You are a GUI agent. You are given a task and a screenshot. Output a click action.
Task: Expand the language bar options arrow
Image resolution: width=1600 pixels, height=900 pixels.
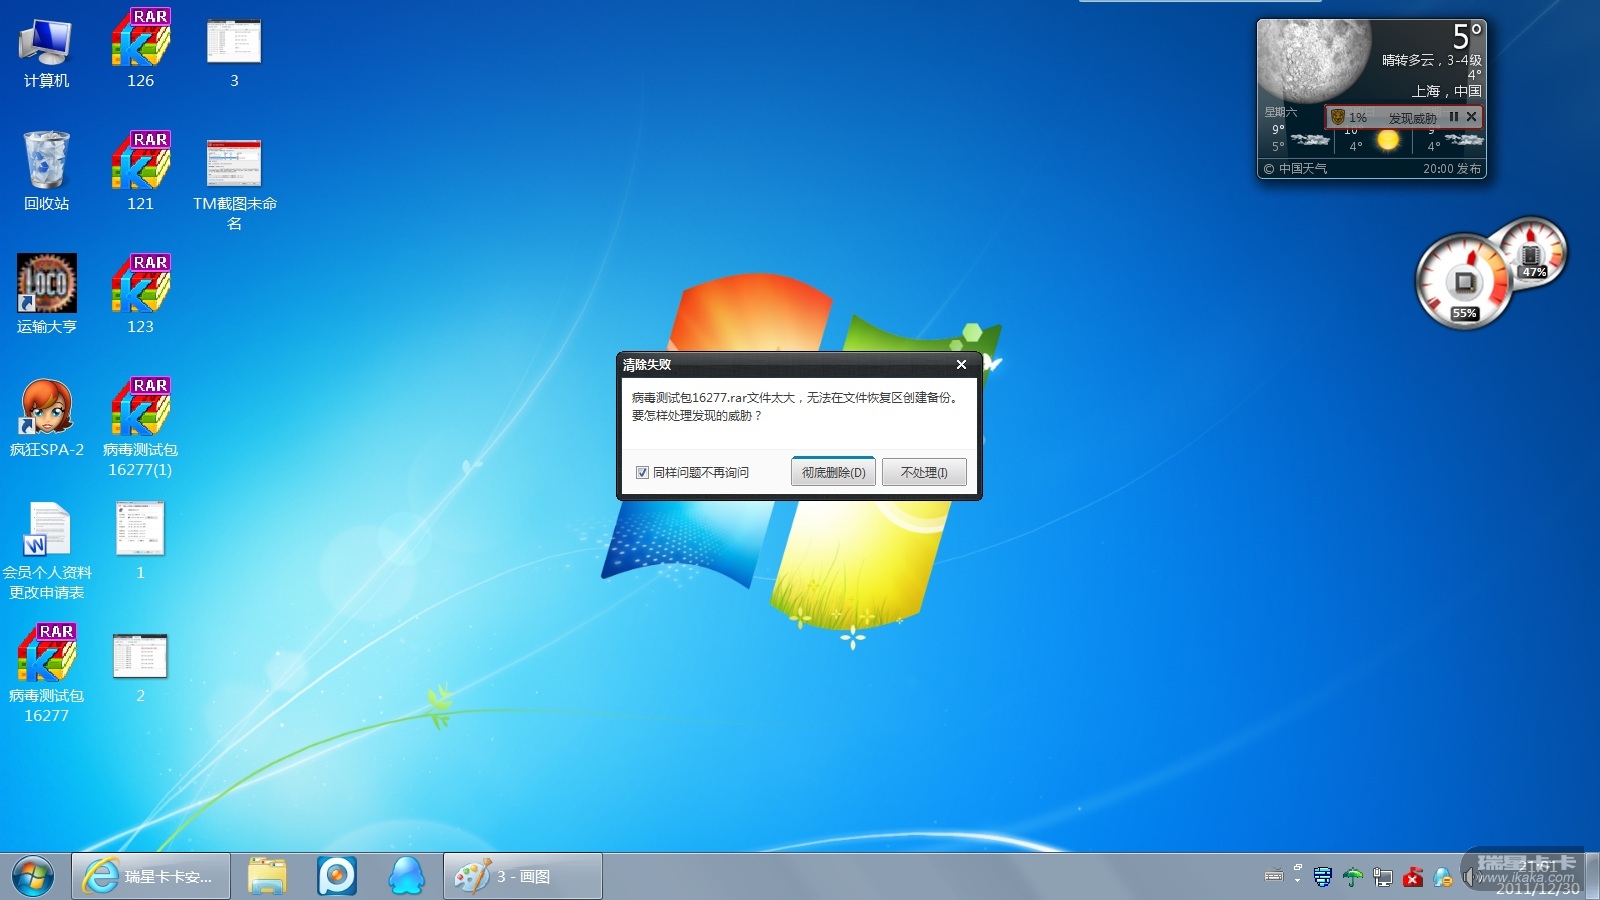(x=1297, y=881)
